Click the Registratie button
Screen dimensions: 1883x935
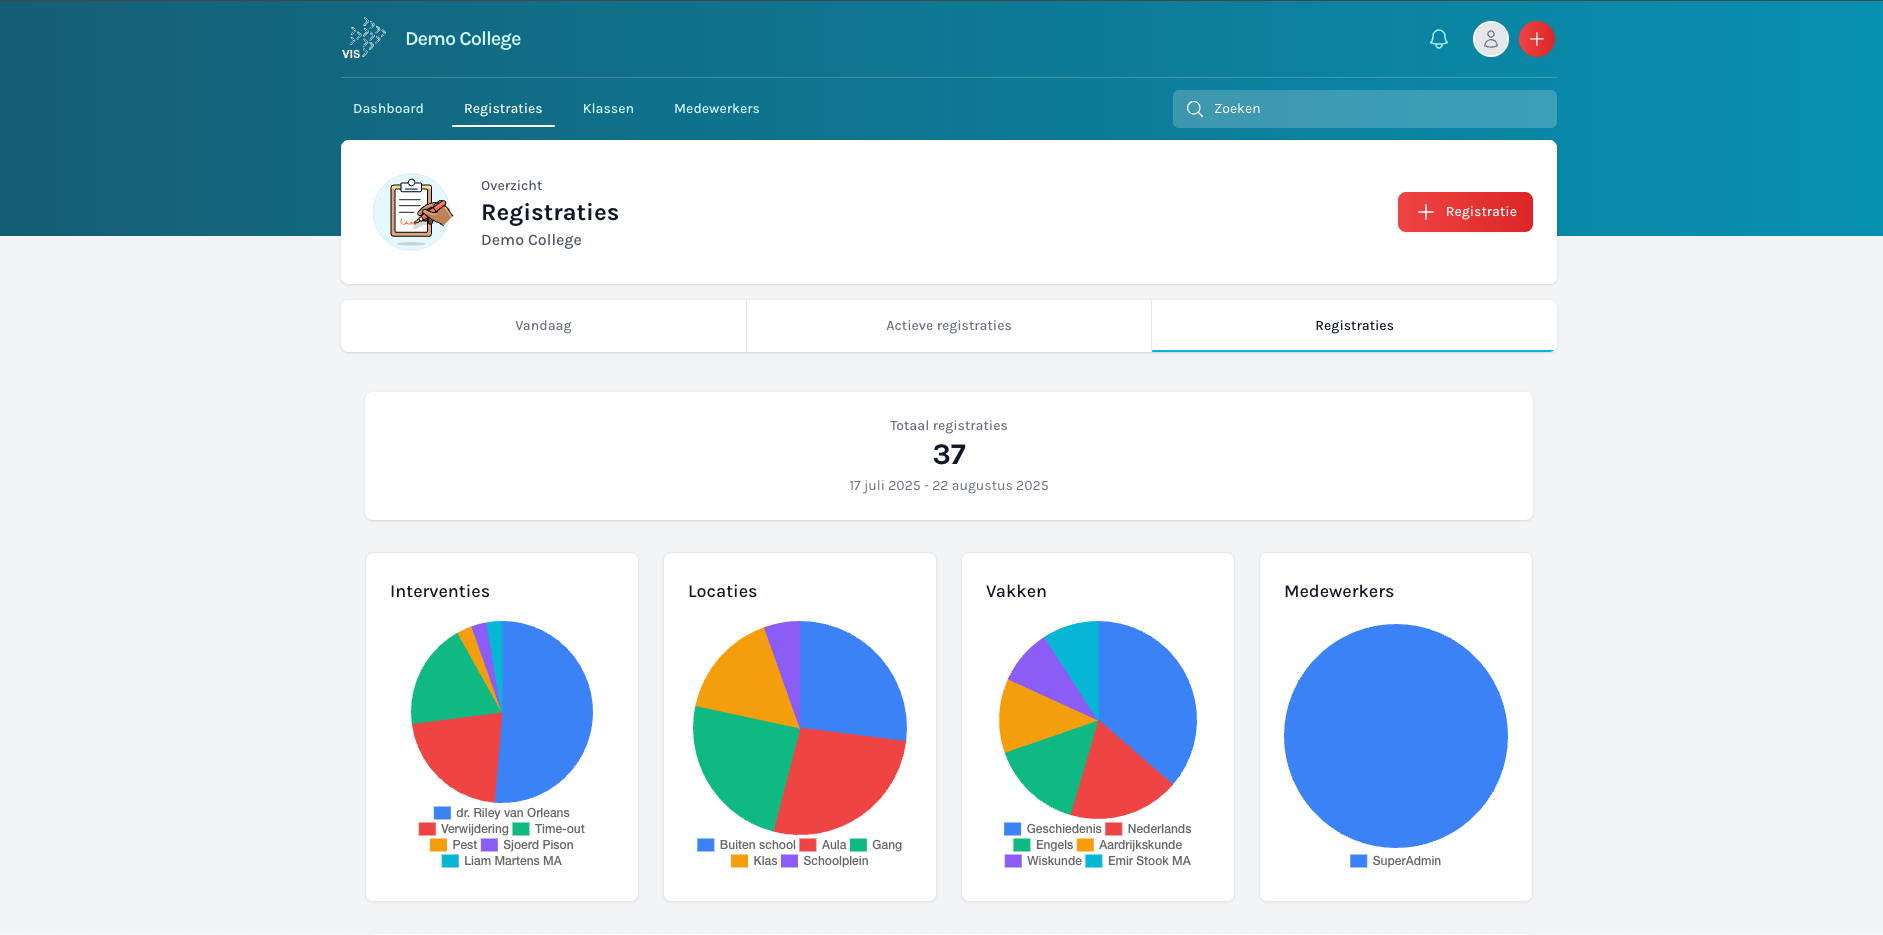pyautogui.click(x=1464, y=212)
